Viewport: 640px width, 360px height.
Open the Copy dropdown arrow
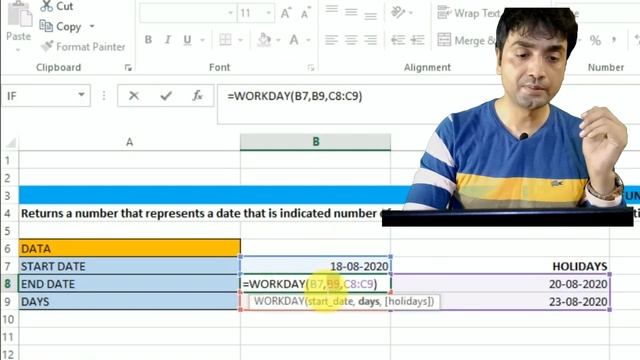point(92,27)
